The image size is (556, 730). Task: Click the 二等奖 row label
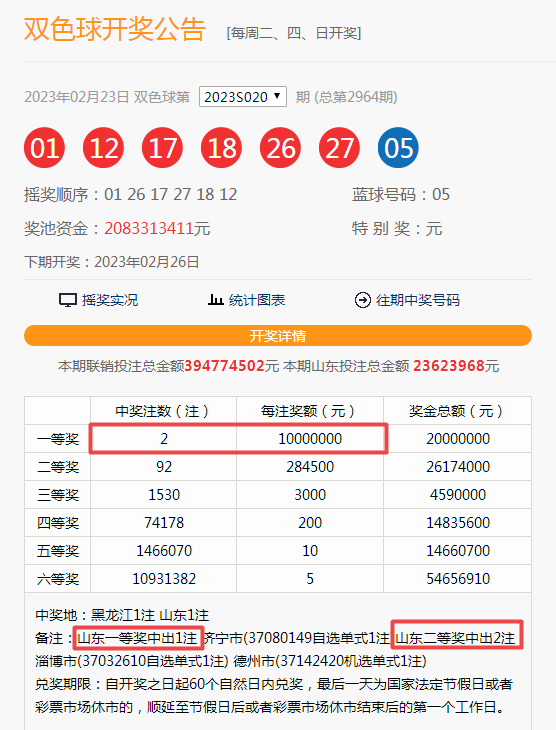[x=58, y=467]
